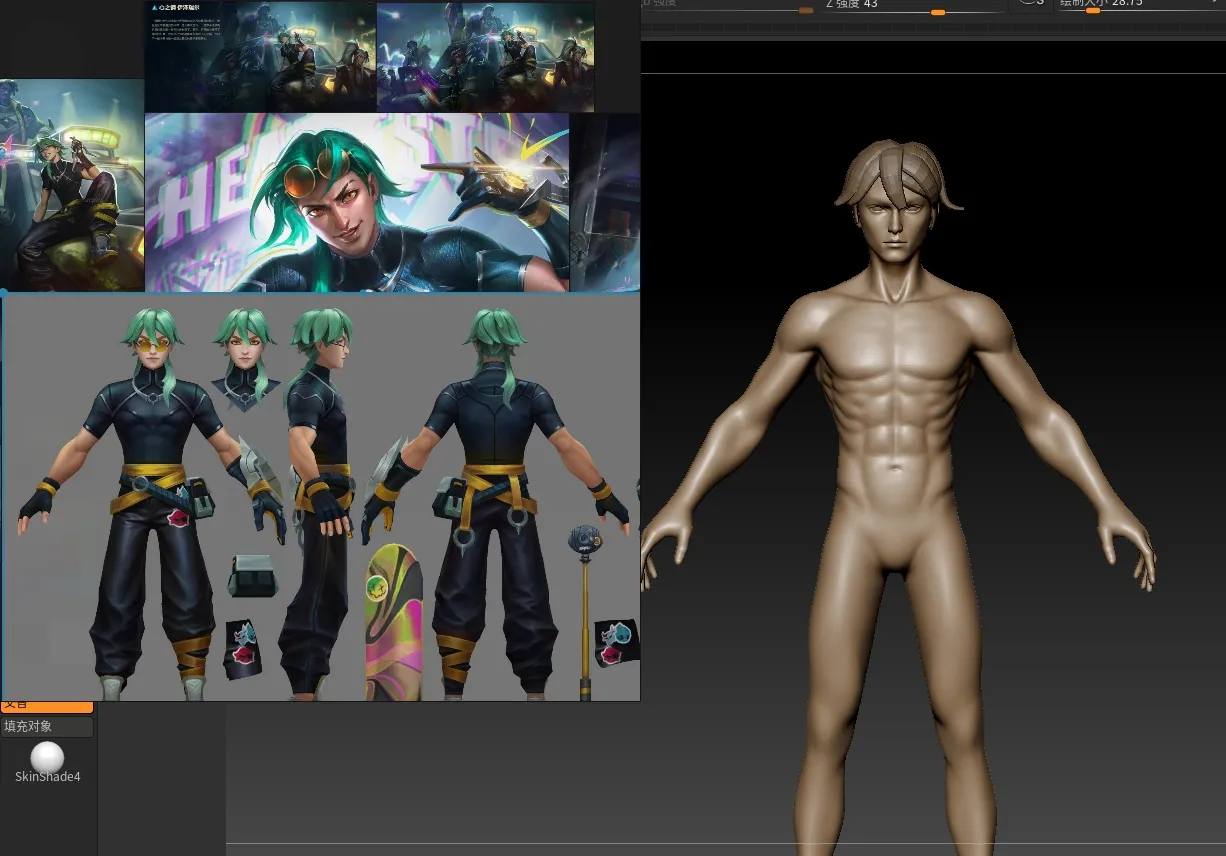Adjust the Z 强度 intensity slider handle
Viewport: 1226px width, 856px height.
937,12
